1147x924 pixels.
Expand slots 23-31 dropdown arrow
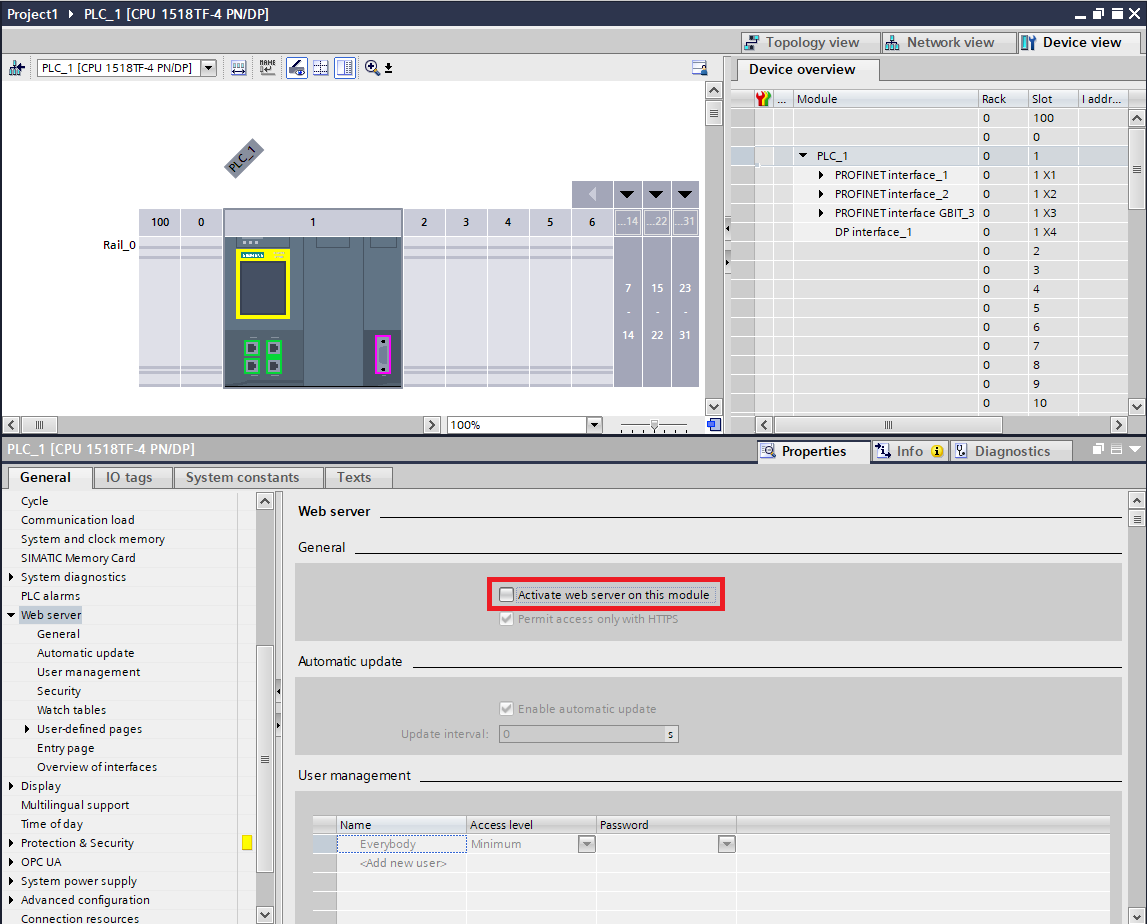click(x=685, y=195)
